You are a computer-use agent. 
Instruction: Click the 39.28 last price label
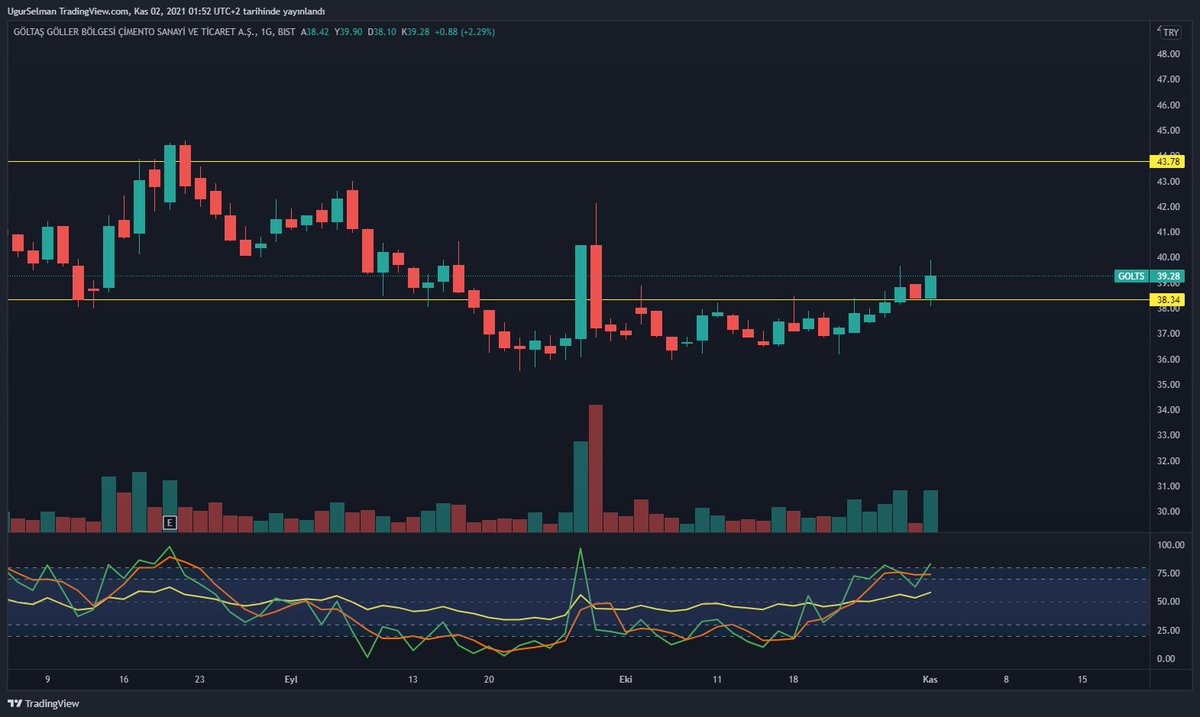1168,275
